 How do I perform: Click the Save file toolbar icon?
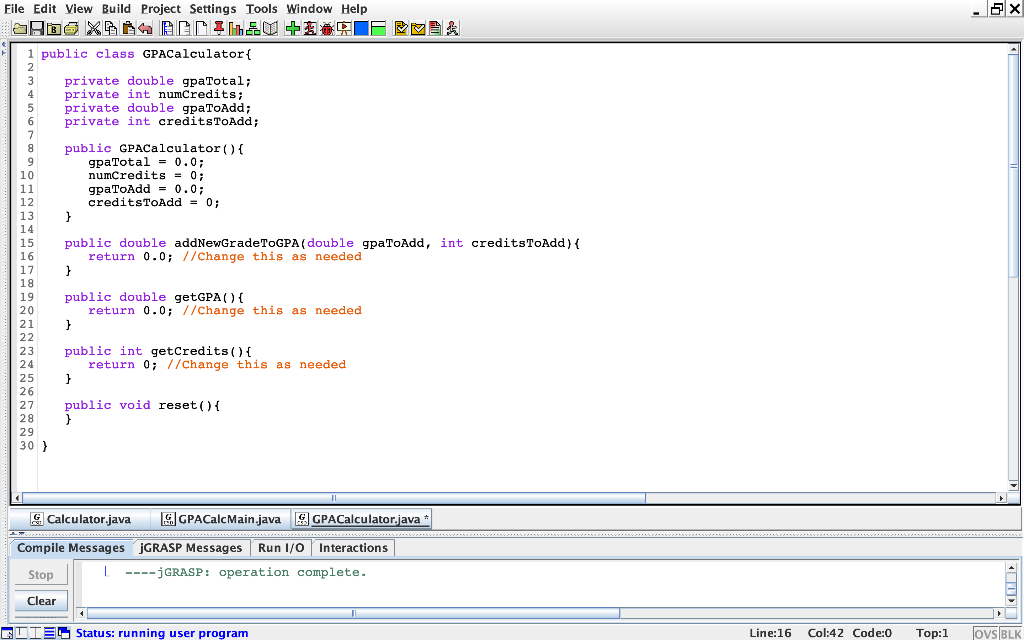[36, 28]
